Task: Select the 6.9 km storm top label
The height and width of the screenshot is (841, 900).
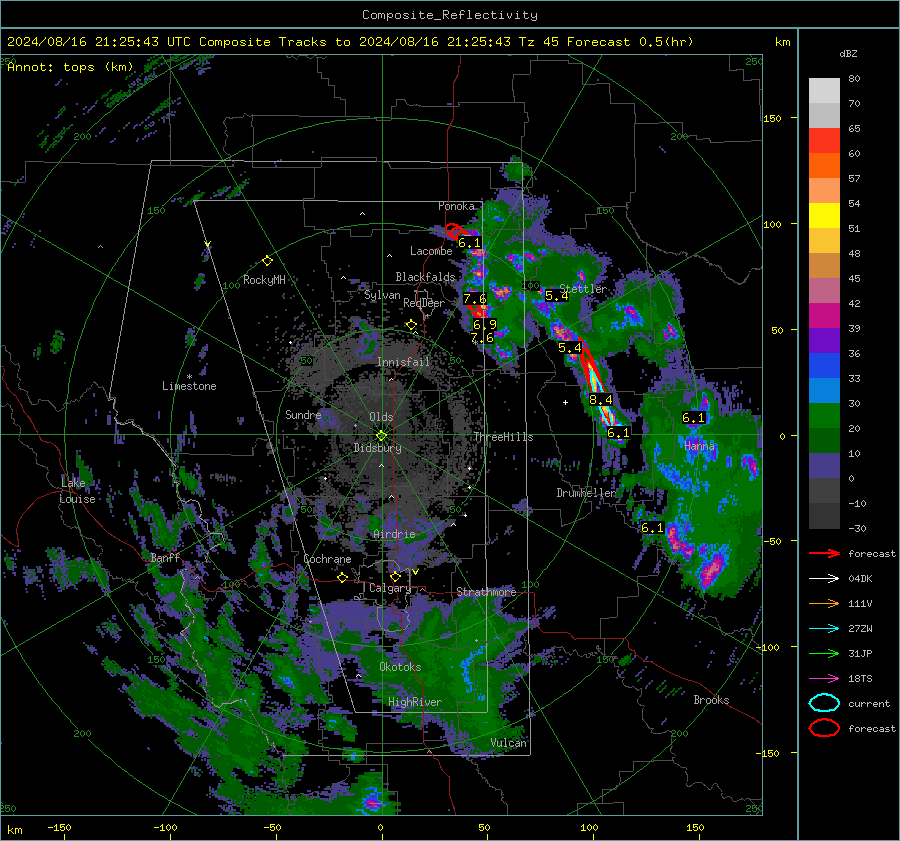Action: pyautogui.click(x=485, y=325)
